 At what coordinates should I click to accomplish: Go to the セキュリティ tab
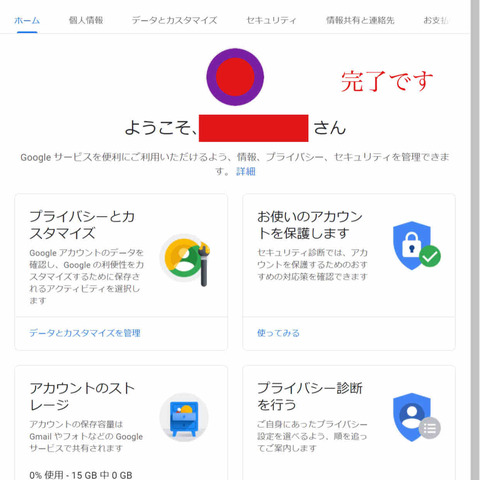tap(271, 20)
